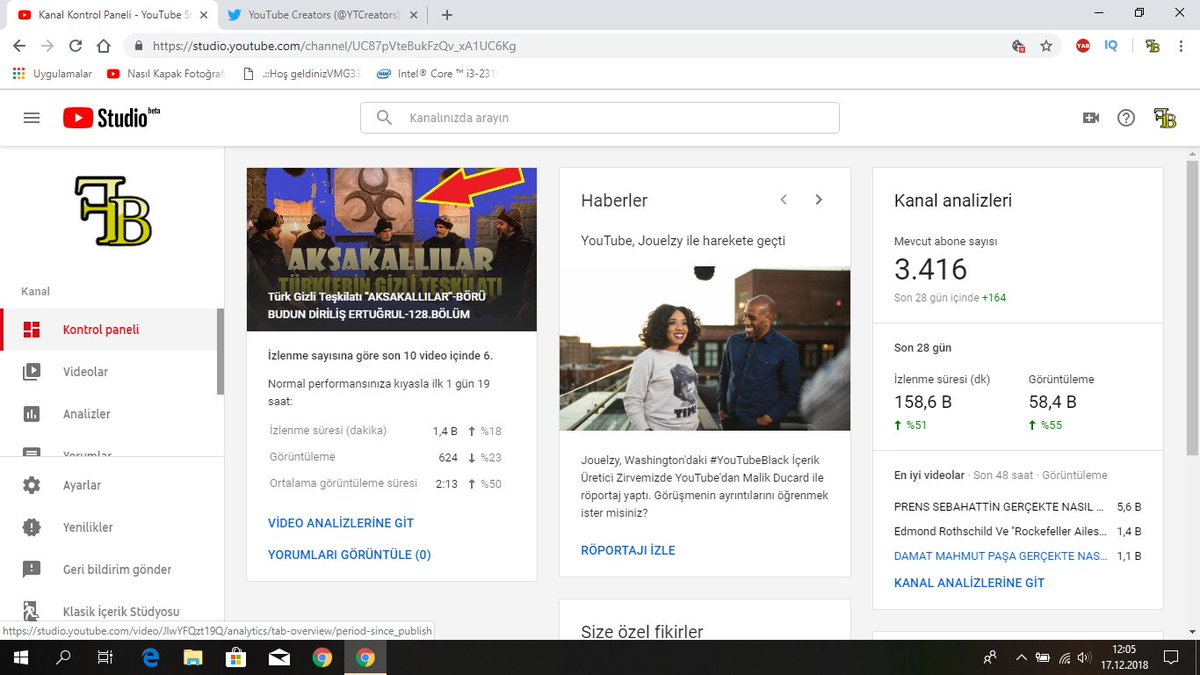
Task: Click the Yenilikler alert badge icon
Action: pos(32,527)
